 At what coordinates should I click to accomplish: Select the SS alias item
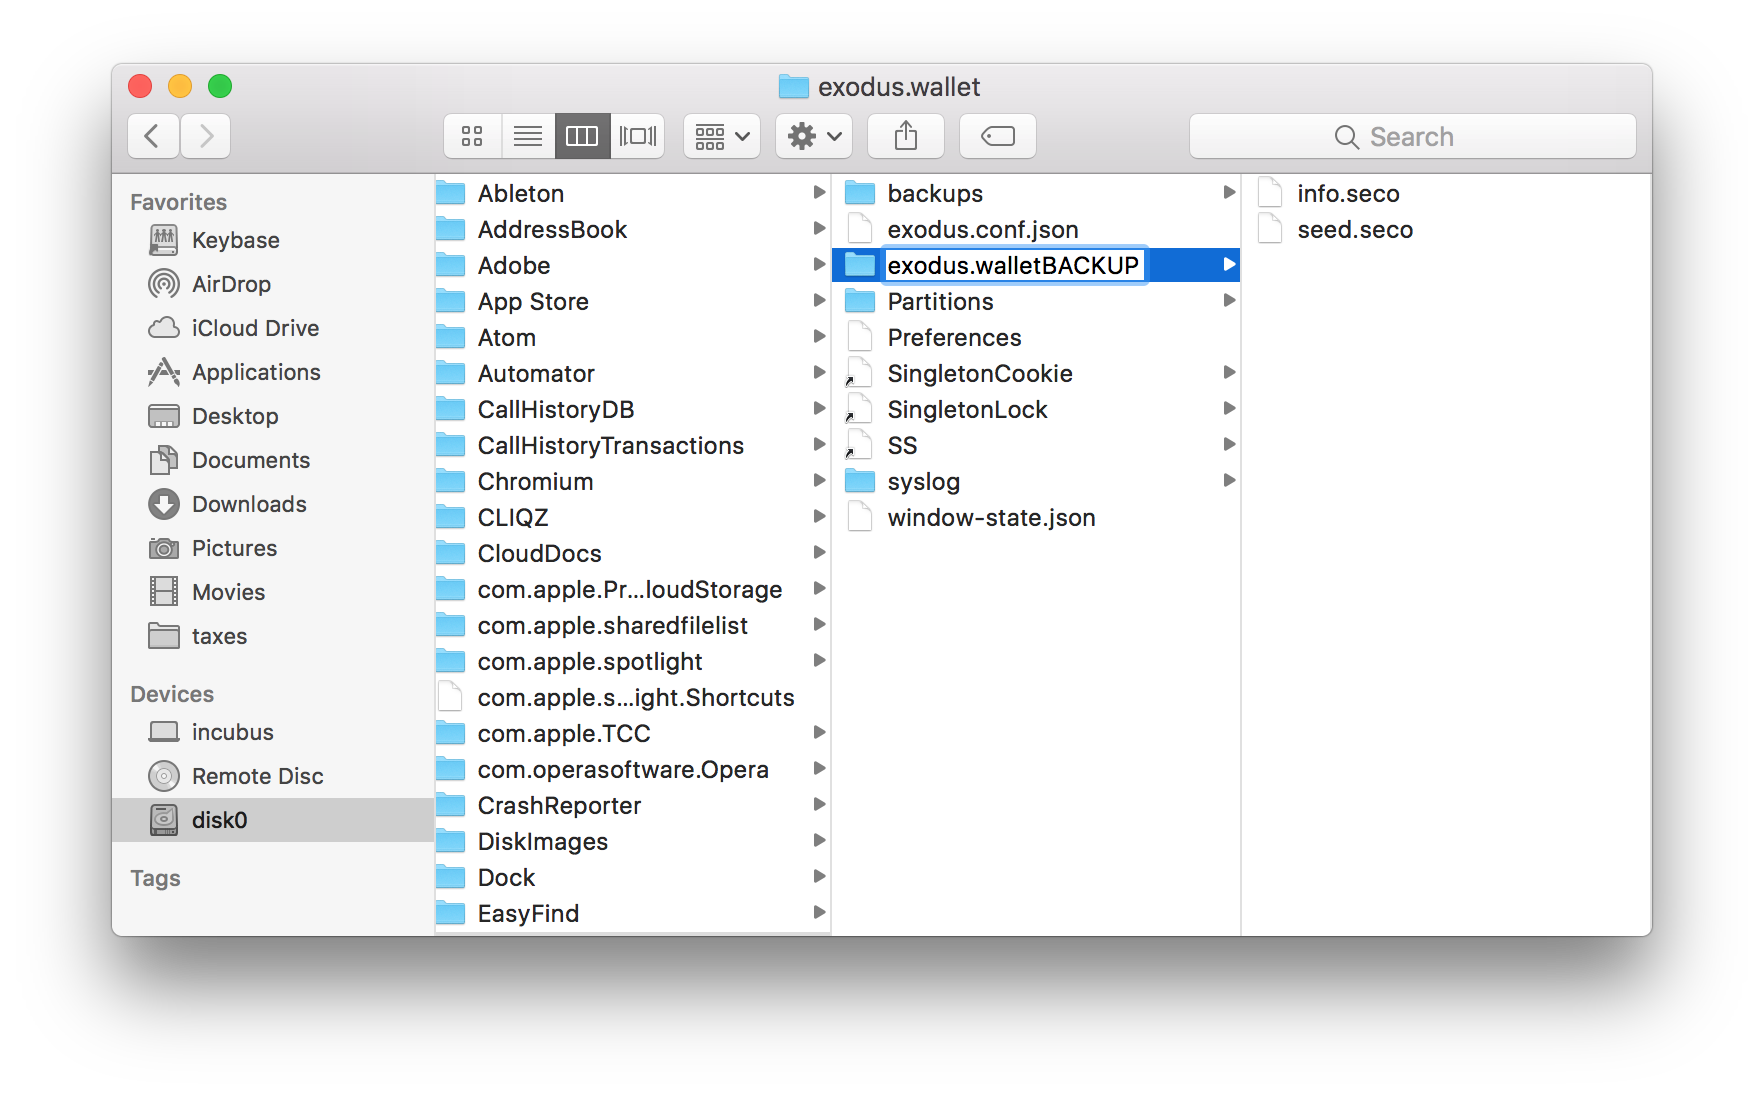pyautogui.click(x=1036, y=445)
